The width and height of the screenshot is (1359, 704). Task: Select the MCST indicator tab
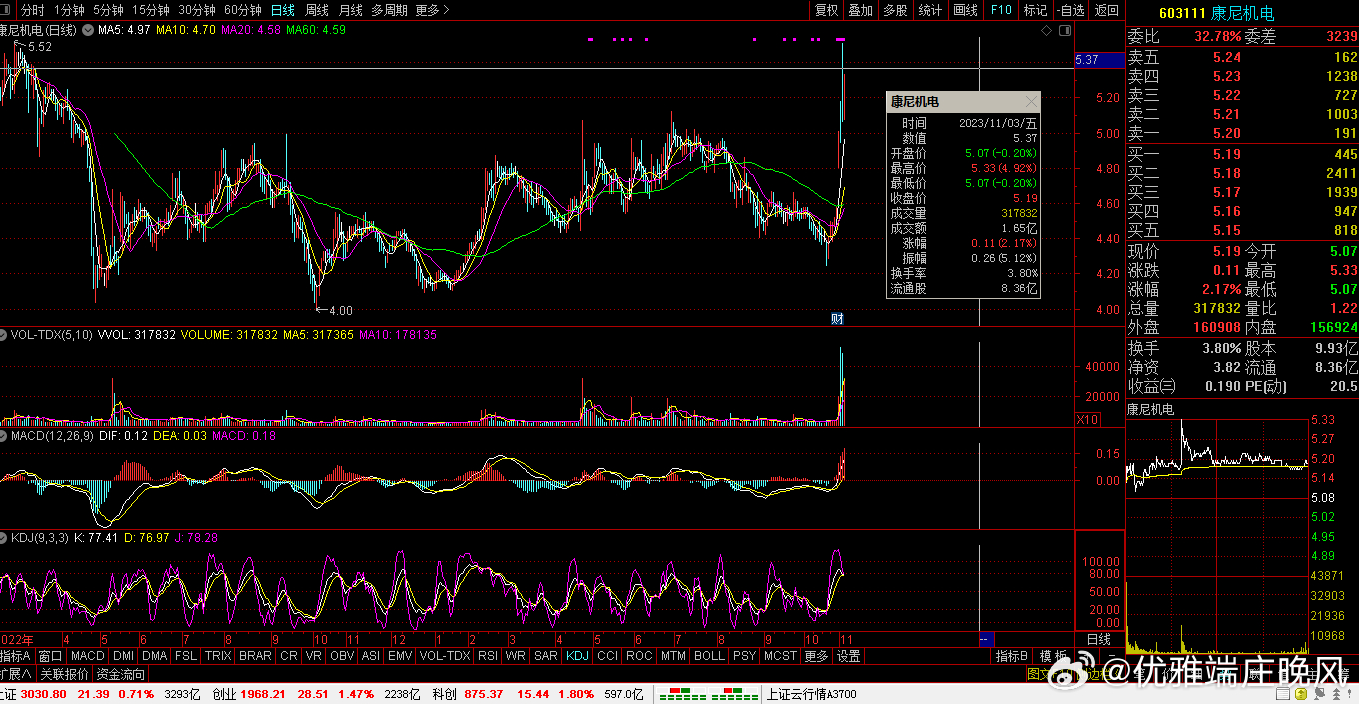pyautogui.click(x=780, y=656)
